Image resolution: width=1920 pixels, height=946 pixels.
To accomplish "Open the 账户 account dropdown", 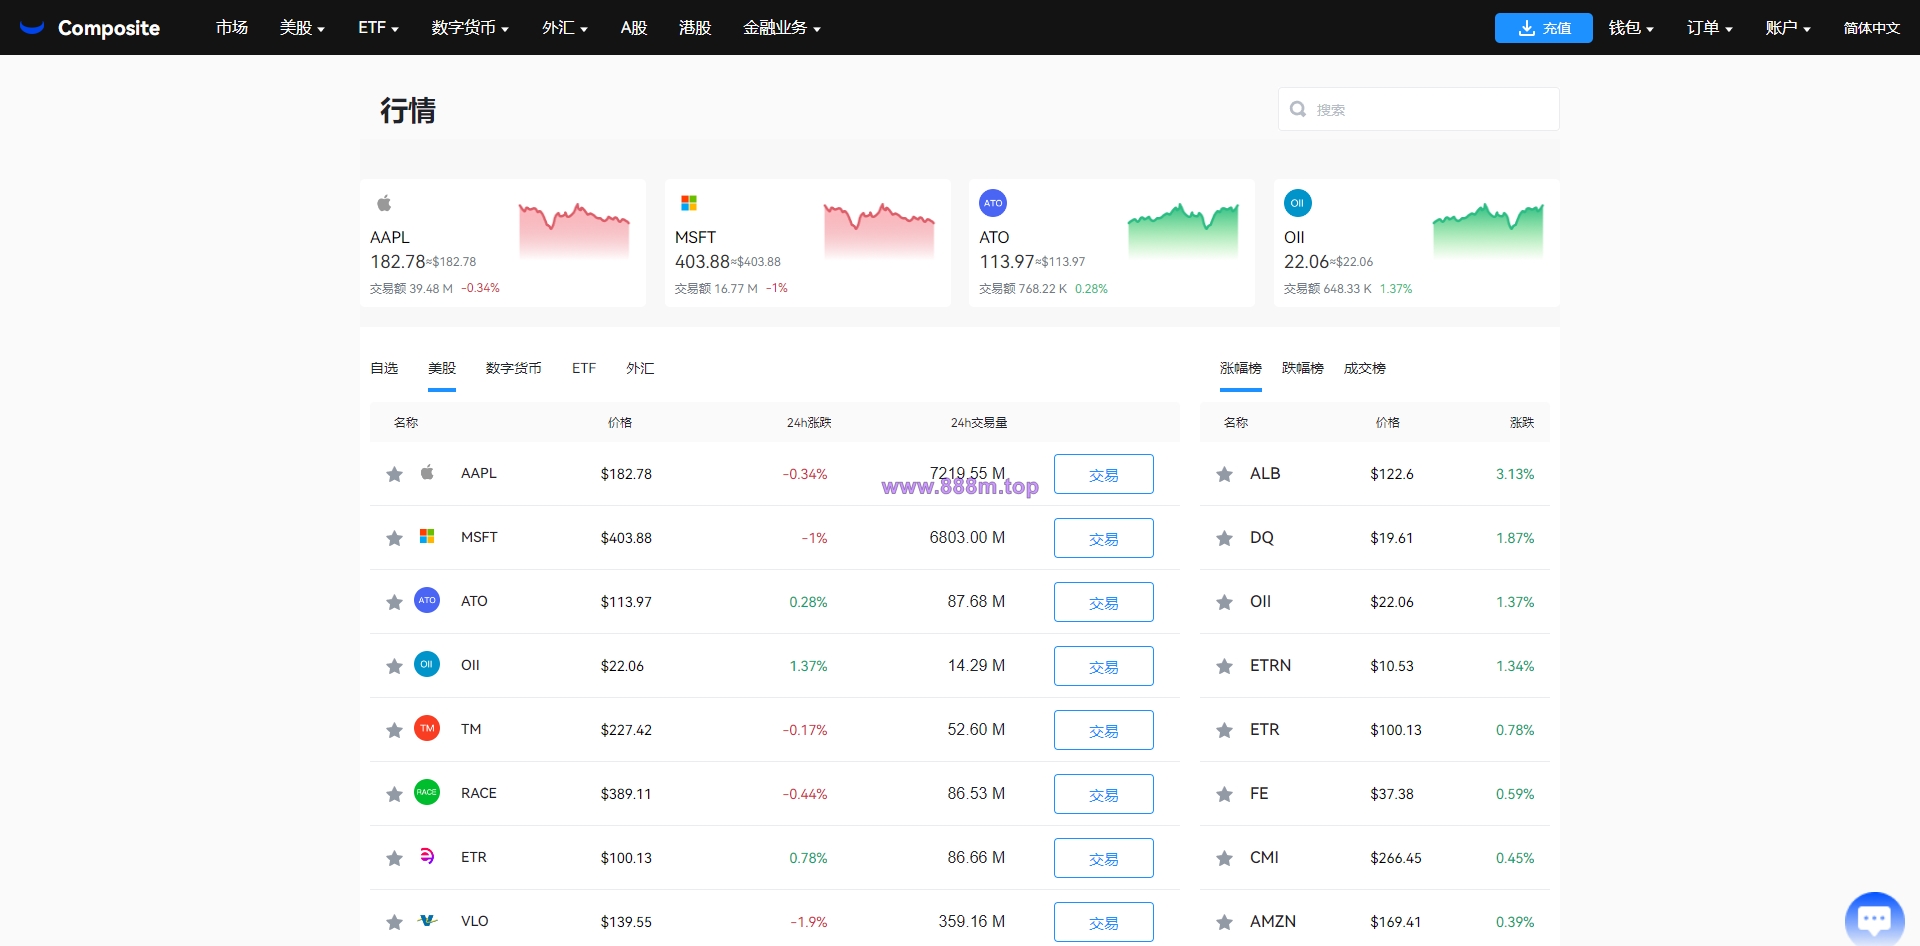I will (1788, 28).
